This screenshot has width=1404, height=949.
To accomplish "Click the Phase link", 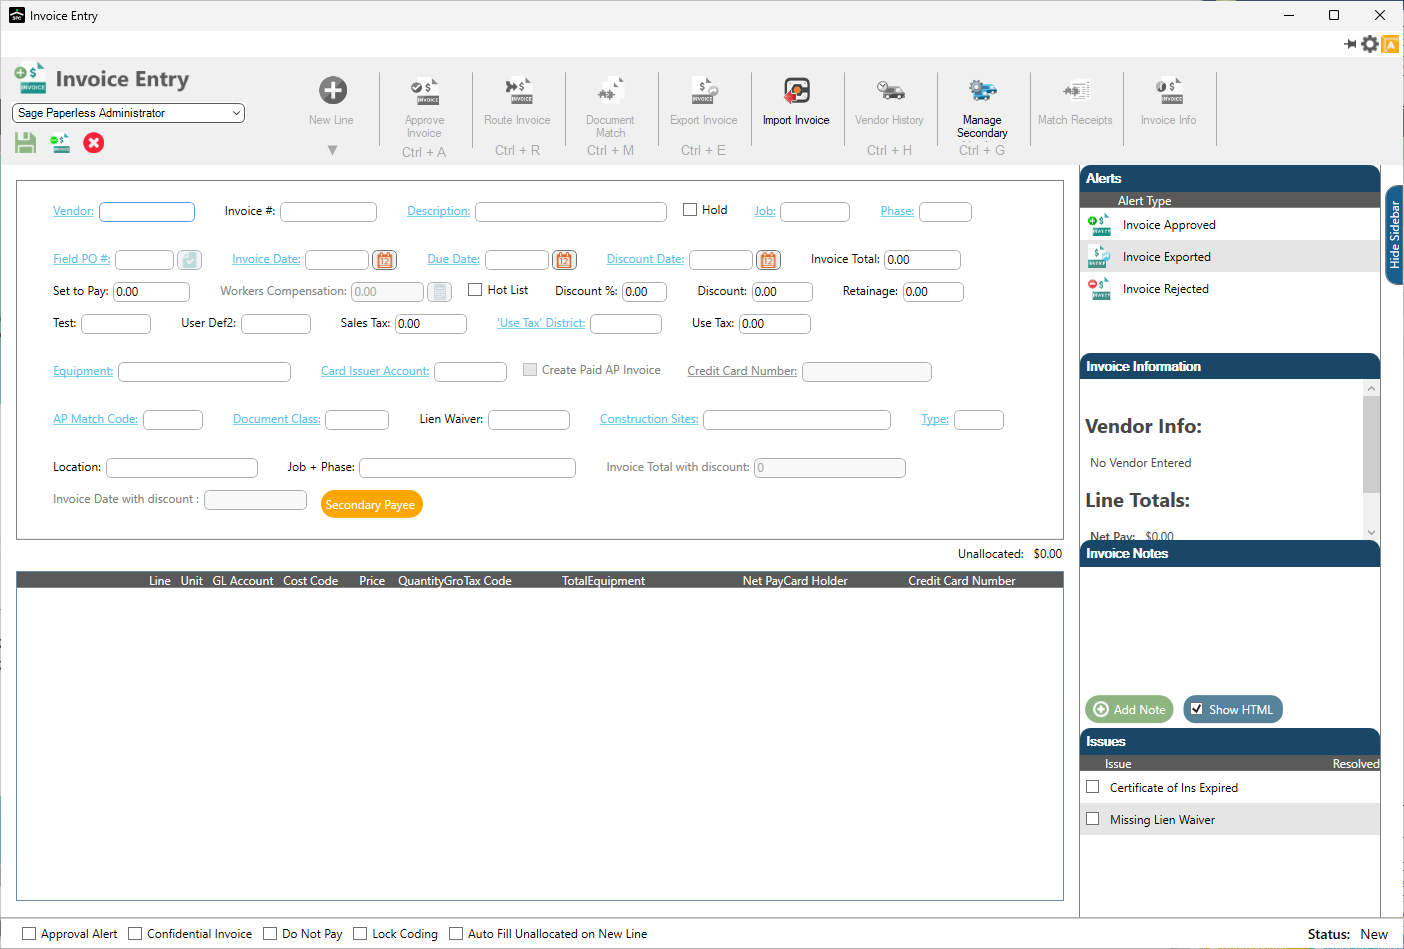I will 897,211.
